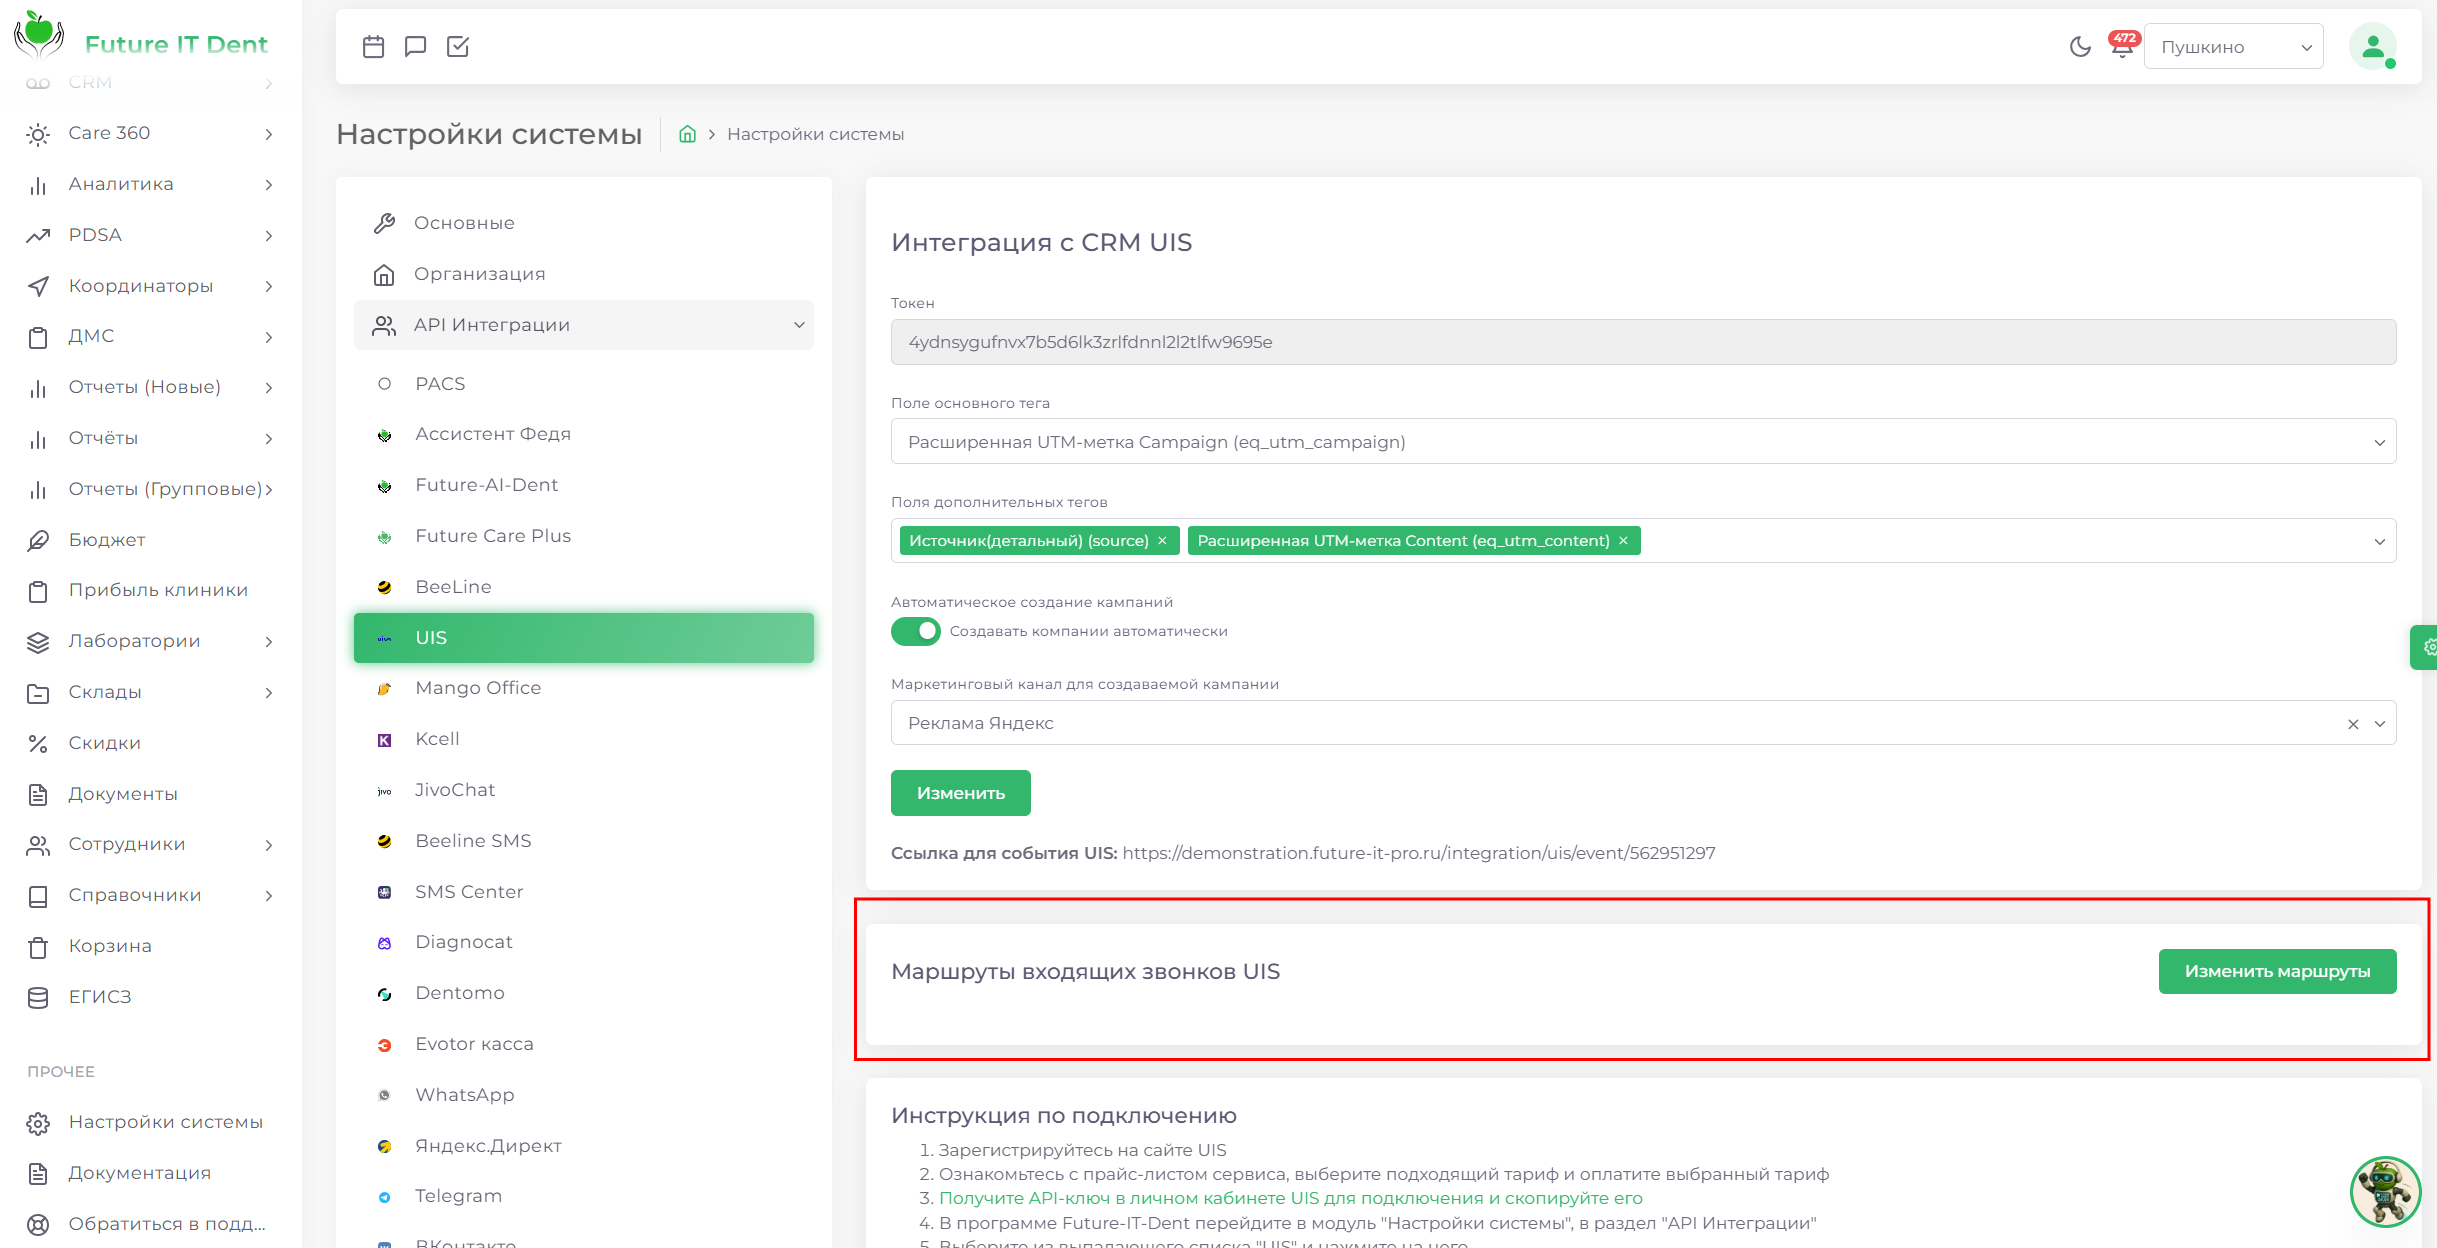Open WhatsApp integration settings

584,1095
